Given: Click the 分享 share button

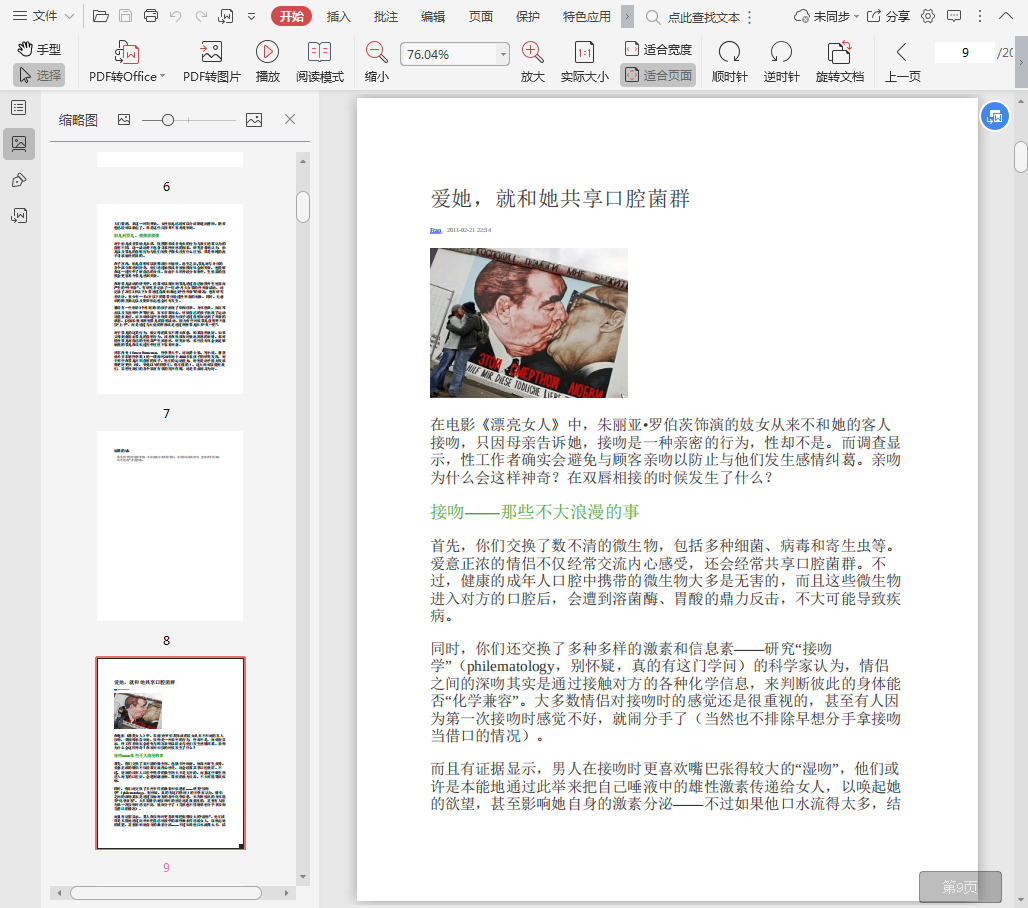Looking at the screenshot, I should (x=887, y=16).
